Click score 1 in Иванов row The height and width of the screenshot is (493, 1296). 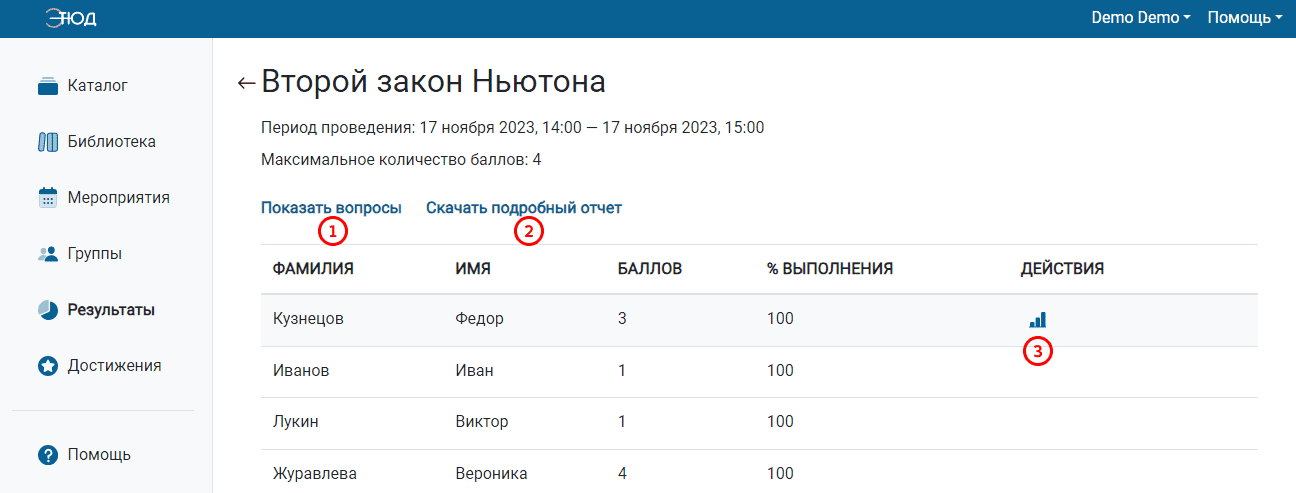point(622,371)
